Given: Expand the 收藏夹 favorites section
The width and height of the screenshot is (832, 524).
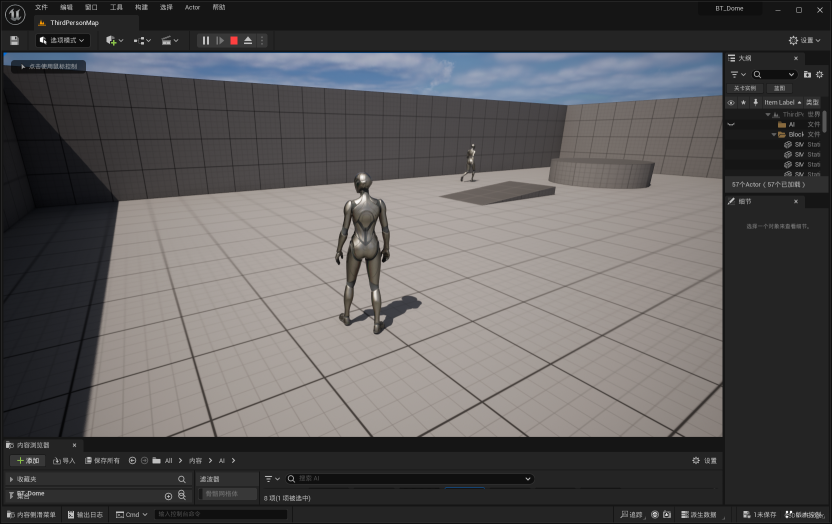Looking at the screenshot, I should click(11, 479).
